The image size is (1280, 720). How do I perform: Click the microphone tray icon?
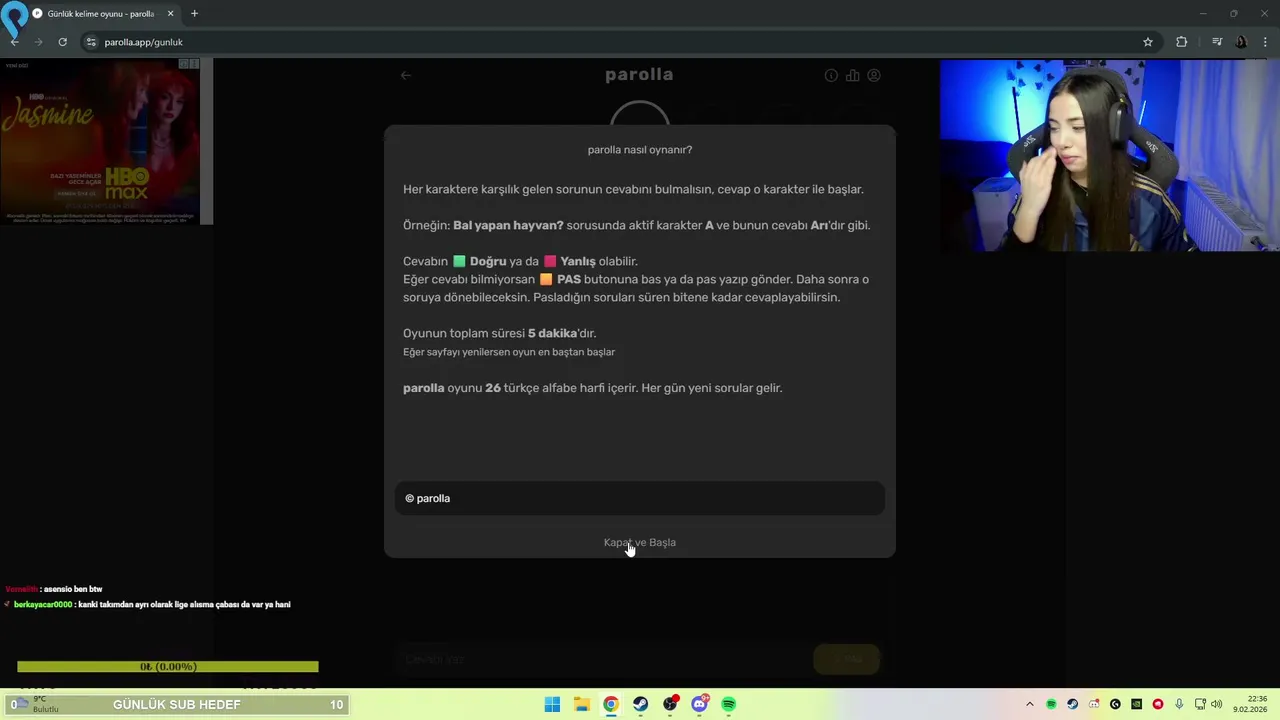1179,705
